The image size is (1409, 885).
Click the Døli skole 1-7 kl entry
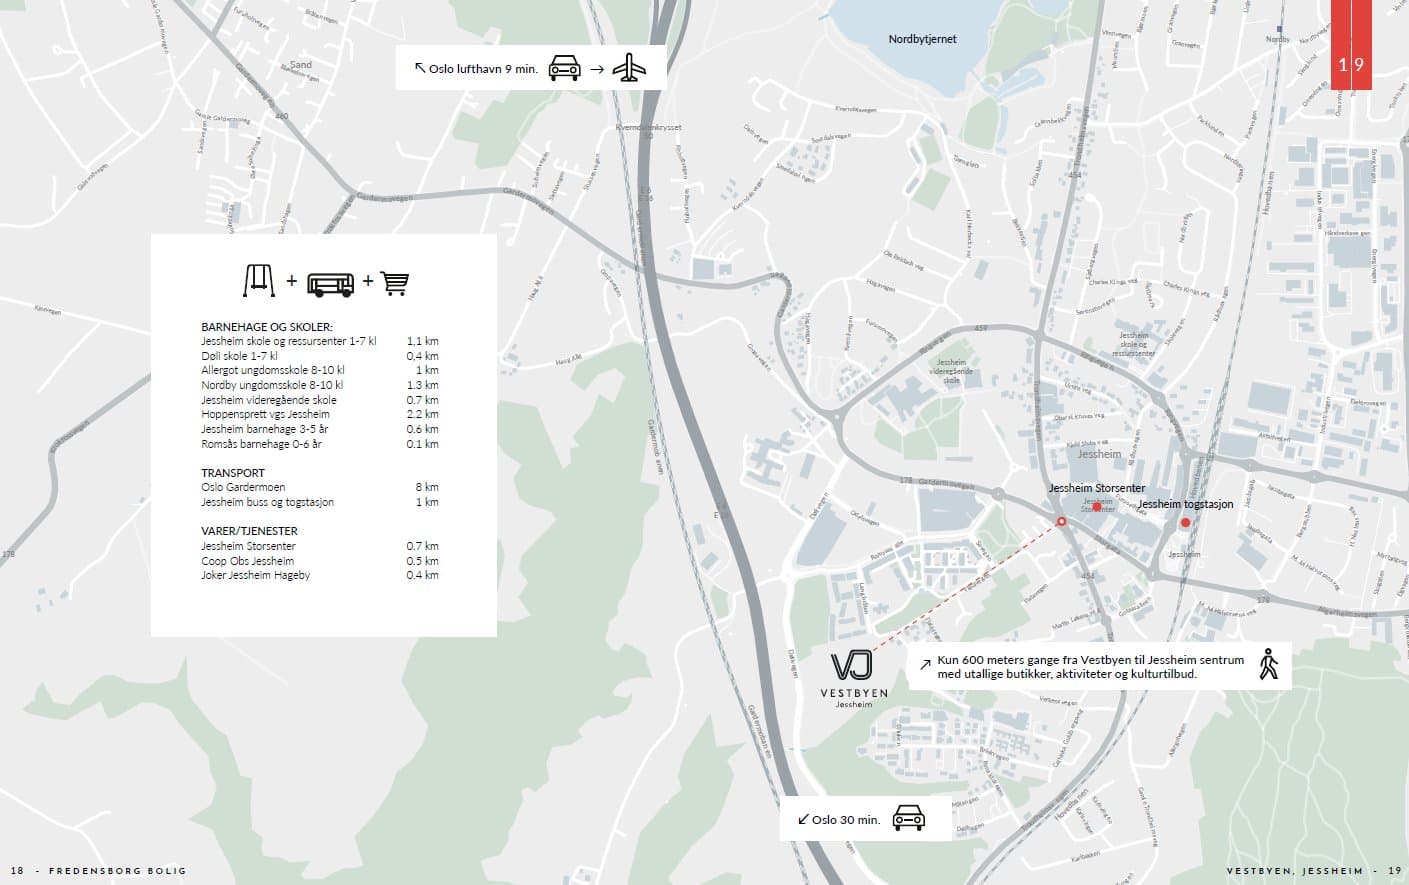(239, 356)
